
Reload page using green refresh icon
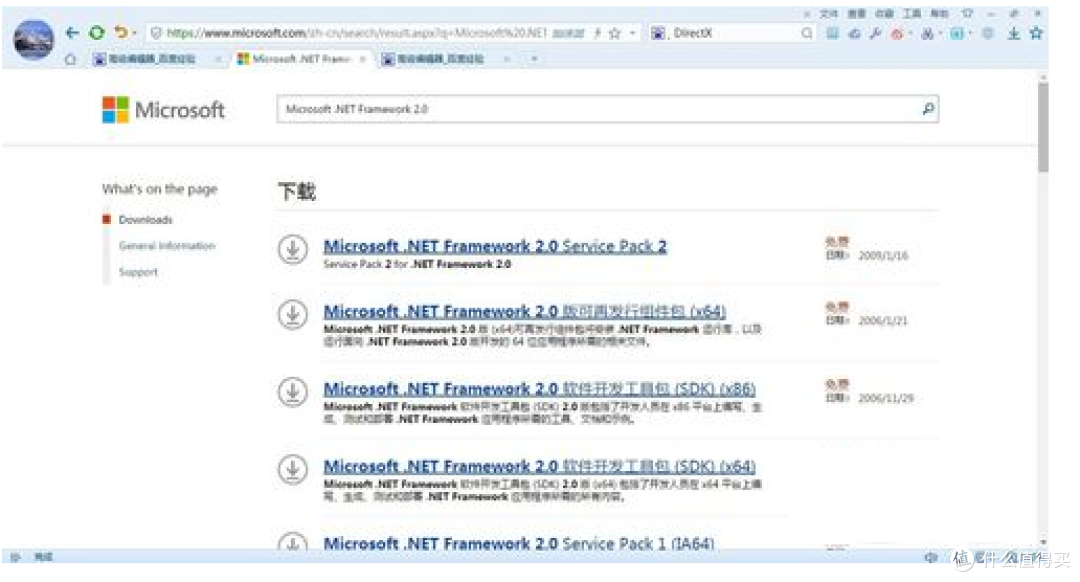97,32
